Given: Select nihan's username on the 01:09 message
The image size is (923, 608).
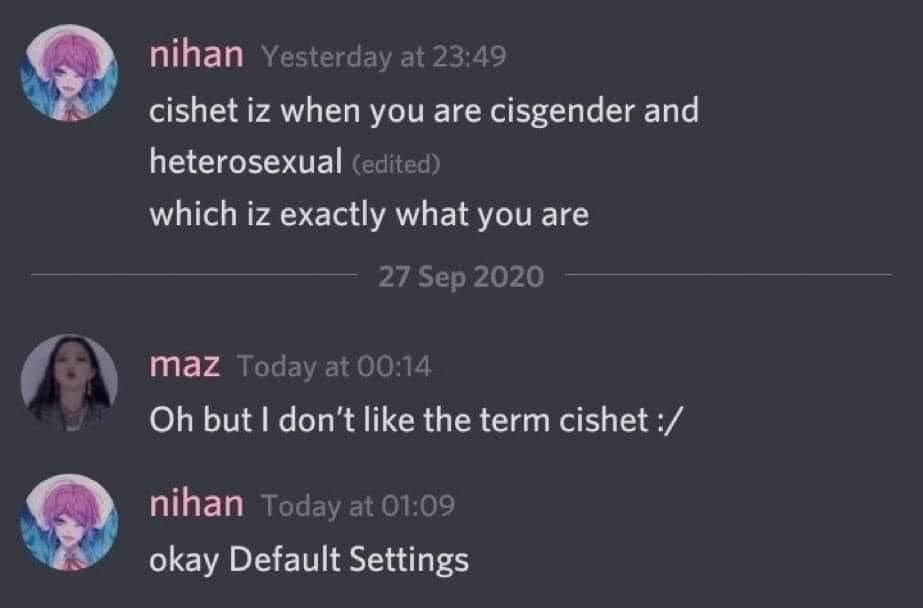Looking at the screenshot, I should (x=196, y=505).
